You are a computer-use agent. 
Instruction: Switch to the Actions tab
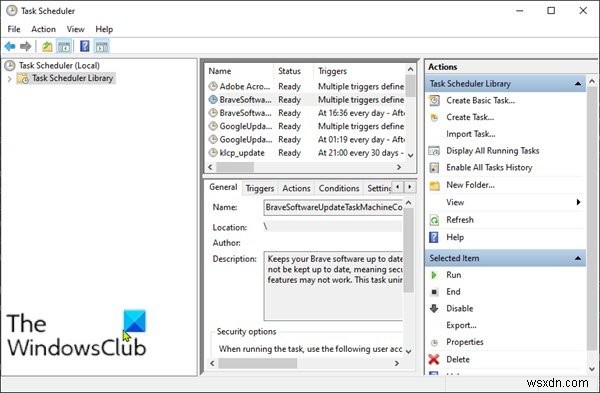[296, 188]
